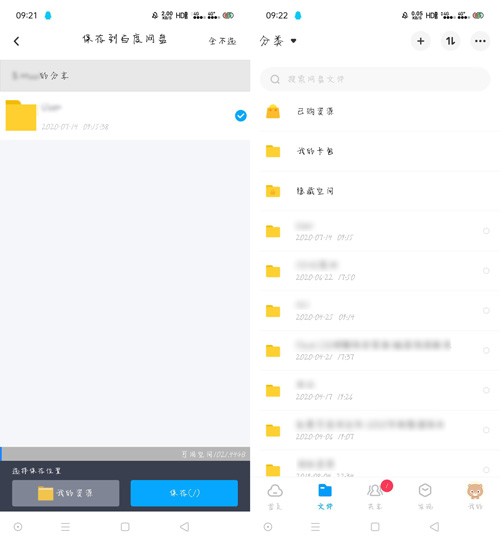
Task: Open 已购资源 shopping bag item
Action: click(x=375, y=112)
